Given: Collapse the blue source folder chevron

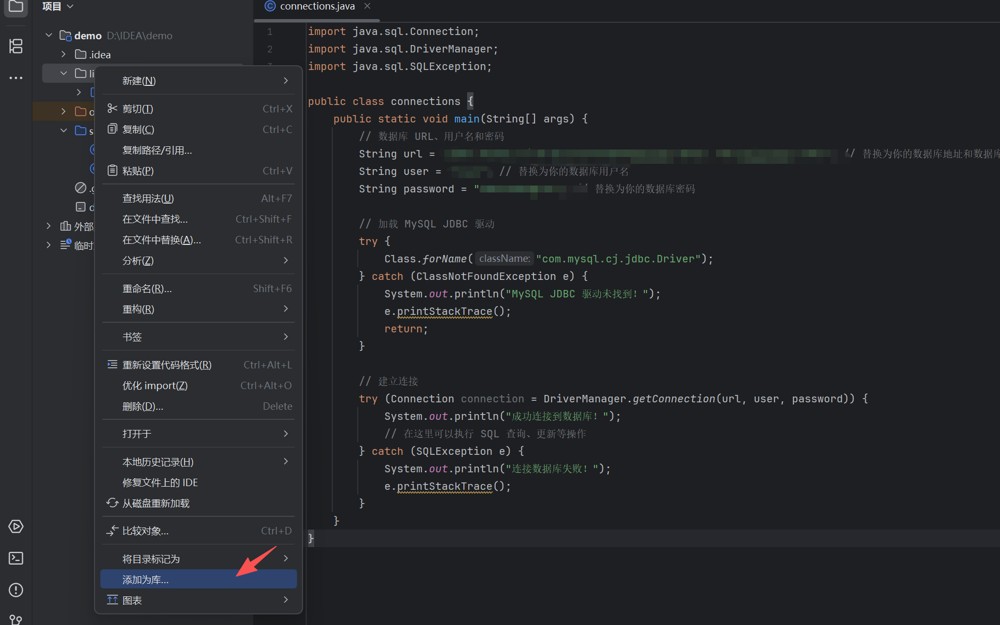Looking at the screenshot, I should coord(64,131).
